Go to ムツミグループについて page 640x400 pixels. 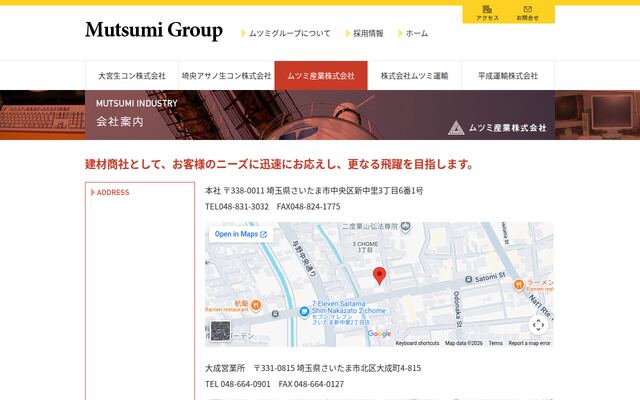coord(286,33)
